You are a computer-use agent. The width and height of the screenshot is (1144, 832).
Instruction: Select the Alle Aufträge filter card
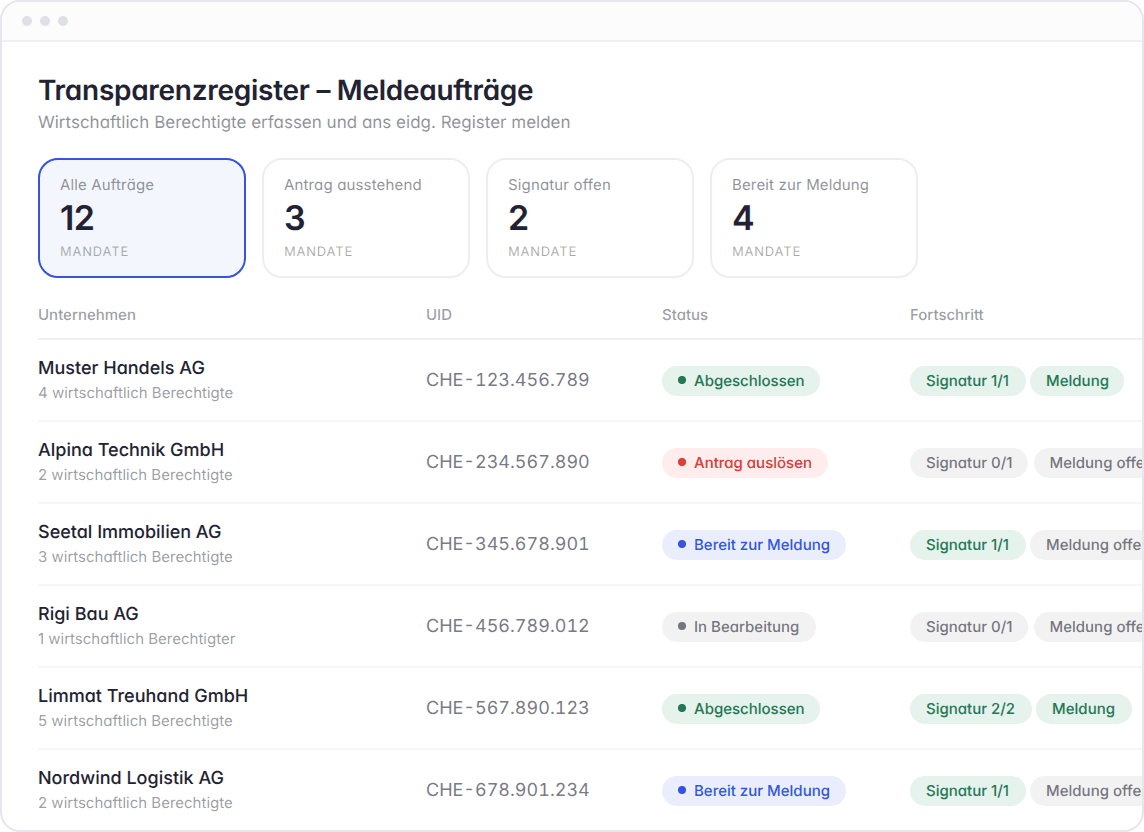click(x=142, y=217)
